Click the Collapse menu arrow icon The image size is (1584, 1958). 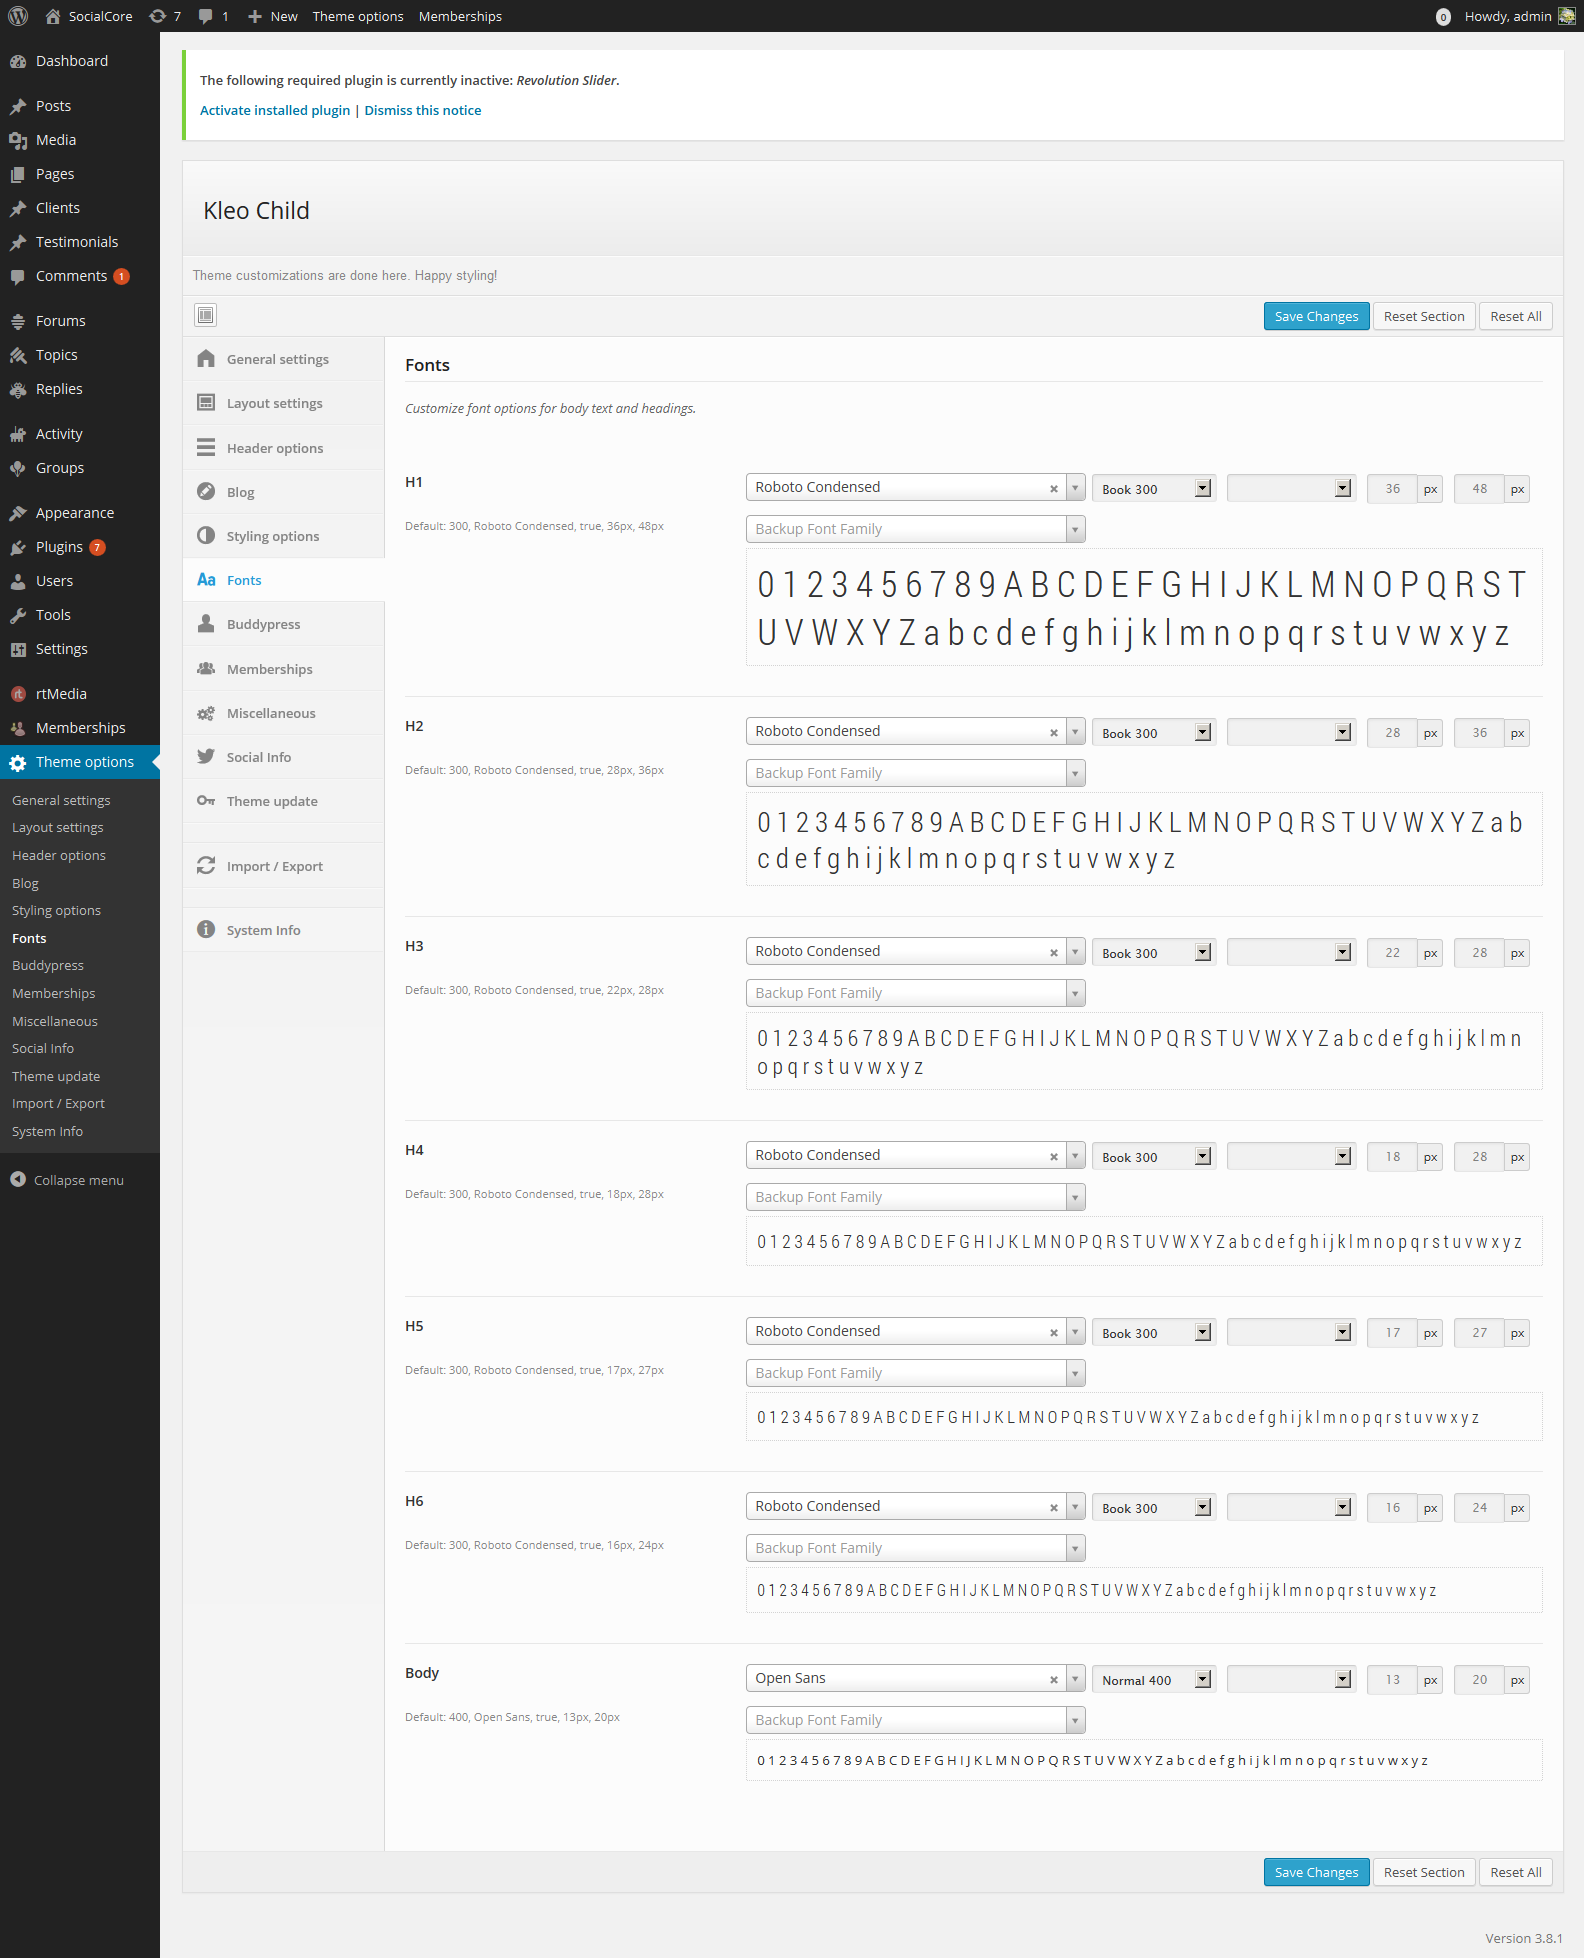click(x=18, y=1180)
